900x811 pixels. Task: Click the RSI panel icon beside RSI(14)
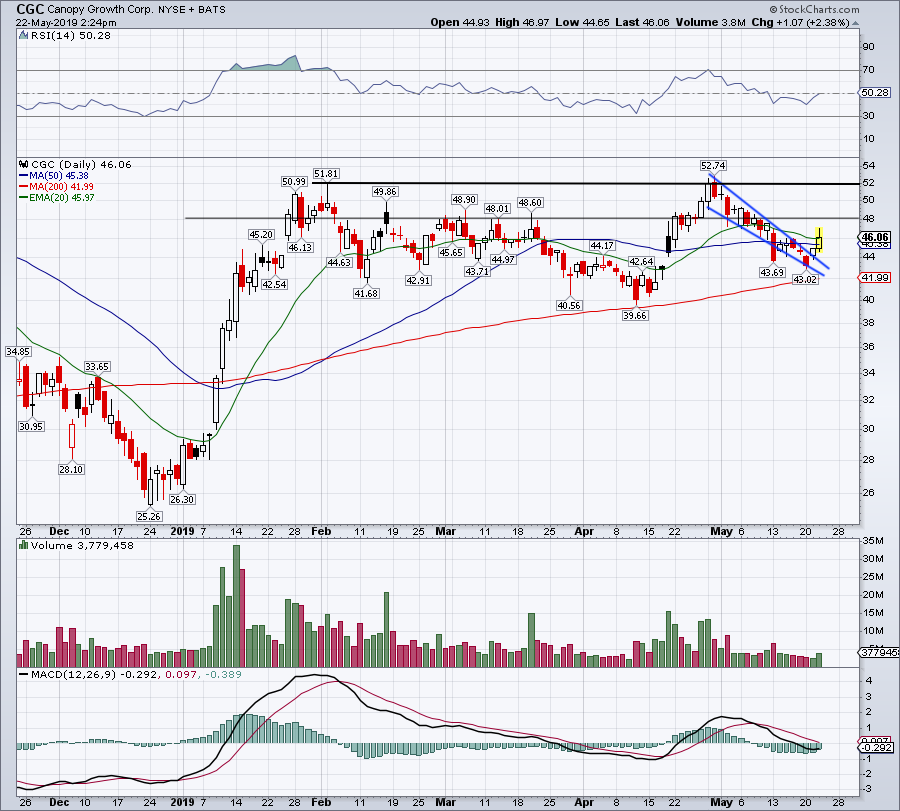click(x=23, y=35)
